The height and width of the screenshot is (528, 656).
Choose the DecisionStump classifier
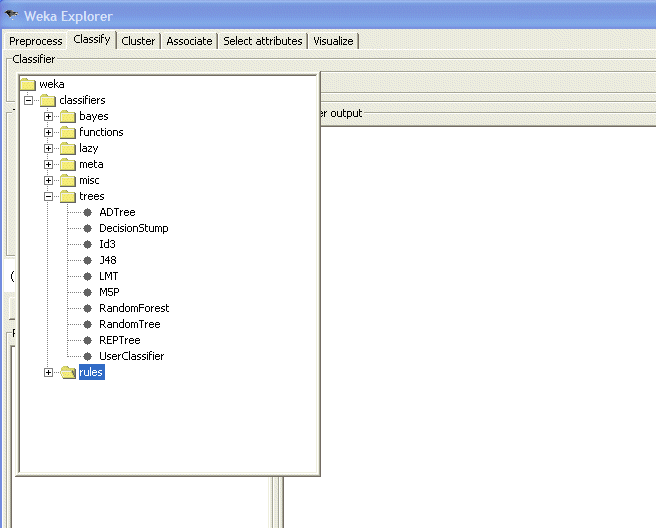[133, 228]
